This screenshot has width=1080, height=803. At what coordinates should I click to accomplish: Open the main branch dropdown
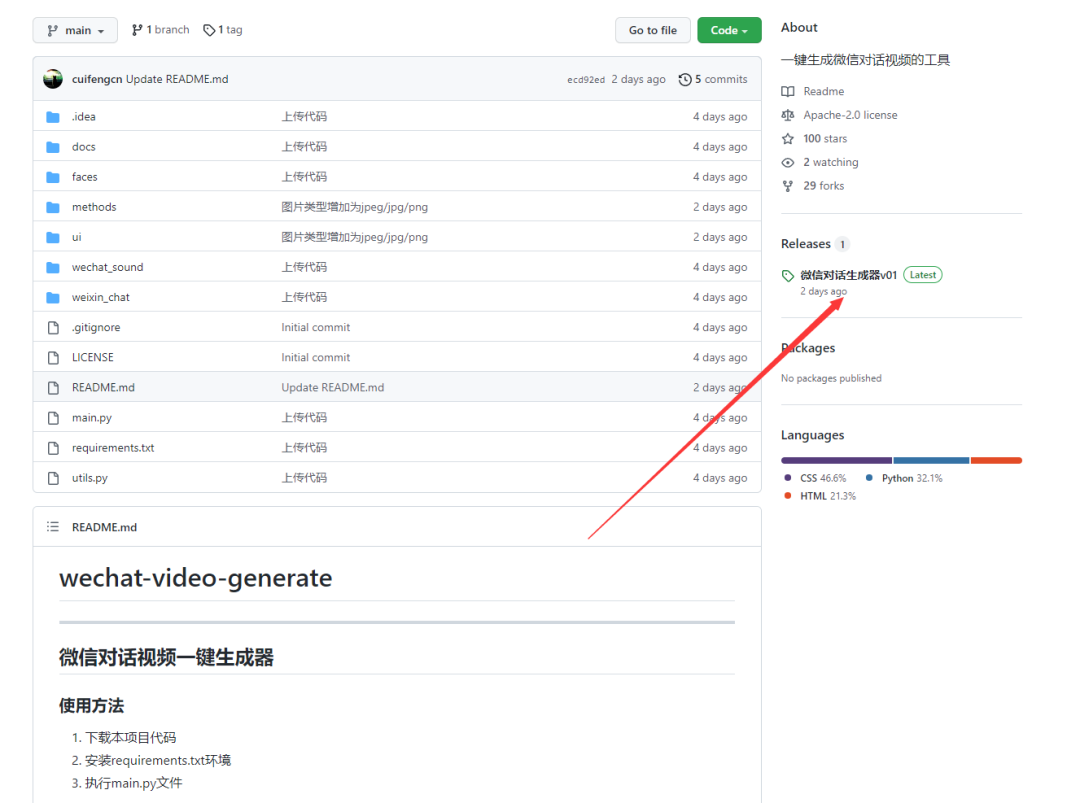(75, 30)
